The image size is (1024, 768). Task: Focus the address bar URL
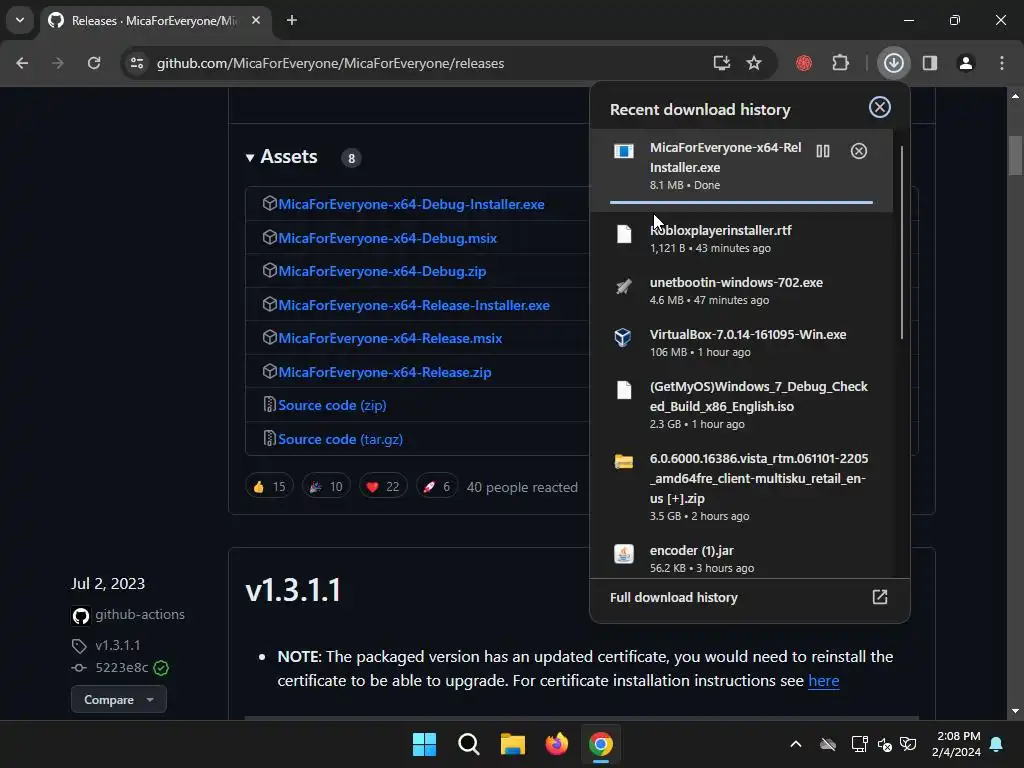tap(330, 63)
